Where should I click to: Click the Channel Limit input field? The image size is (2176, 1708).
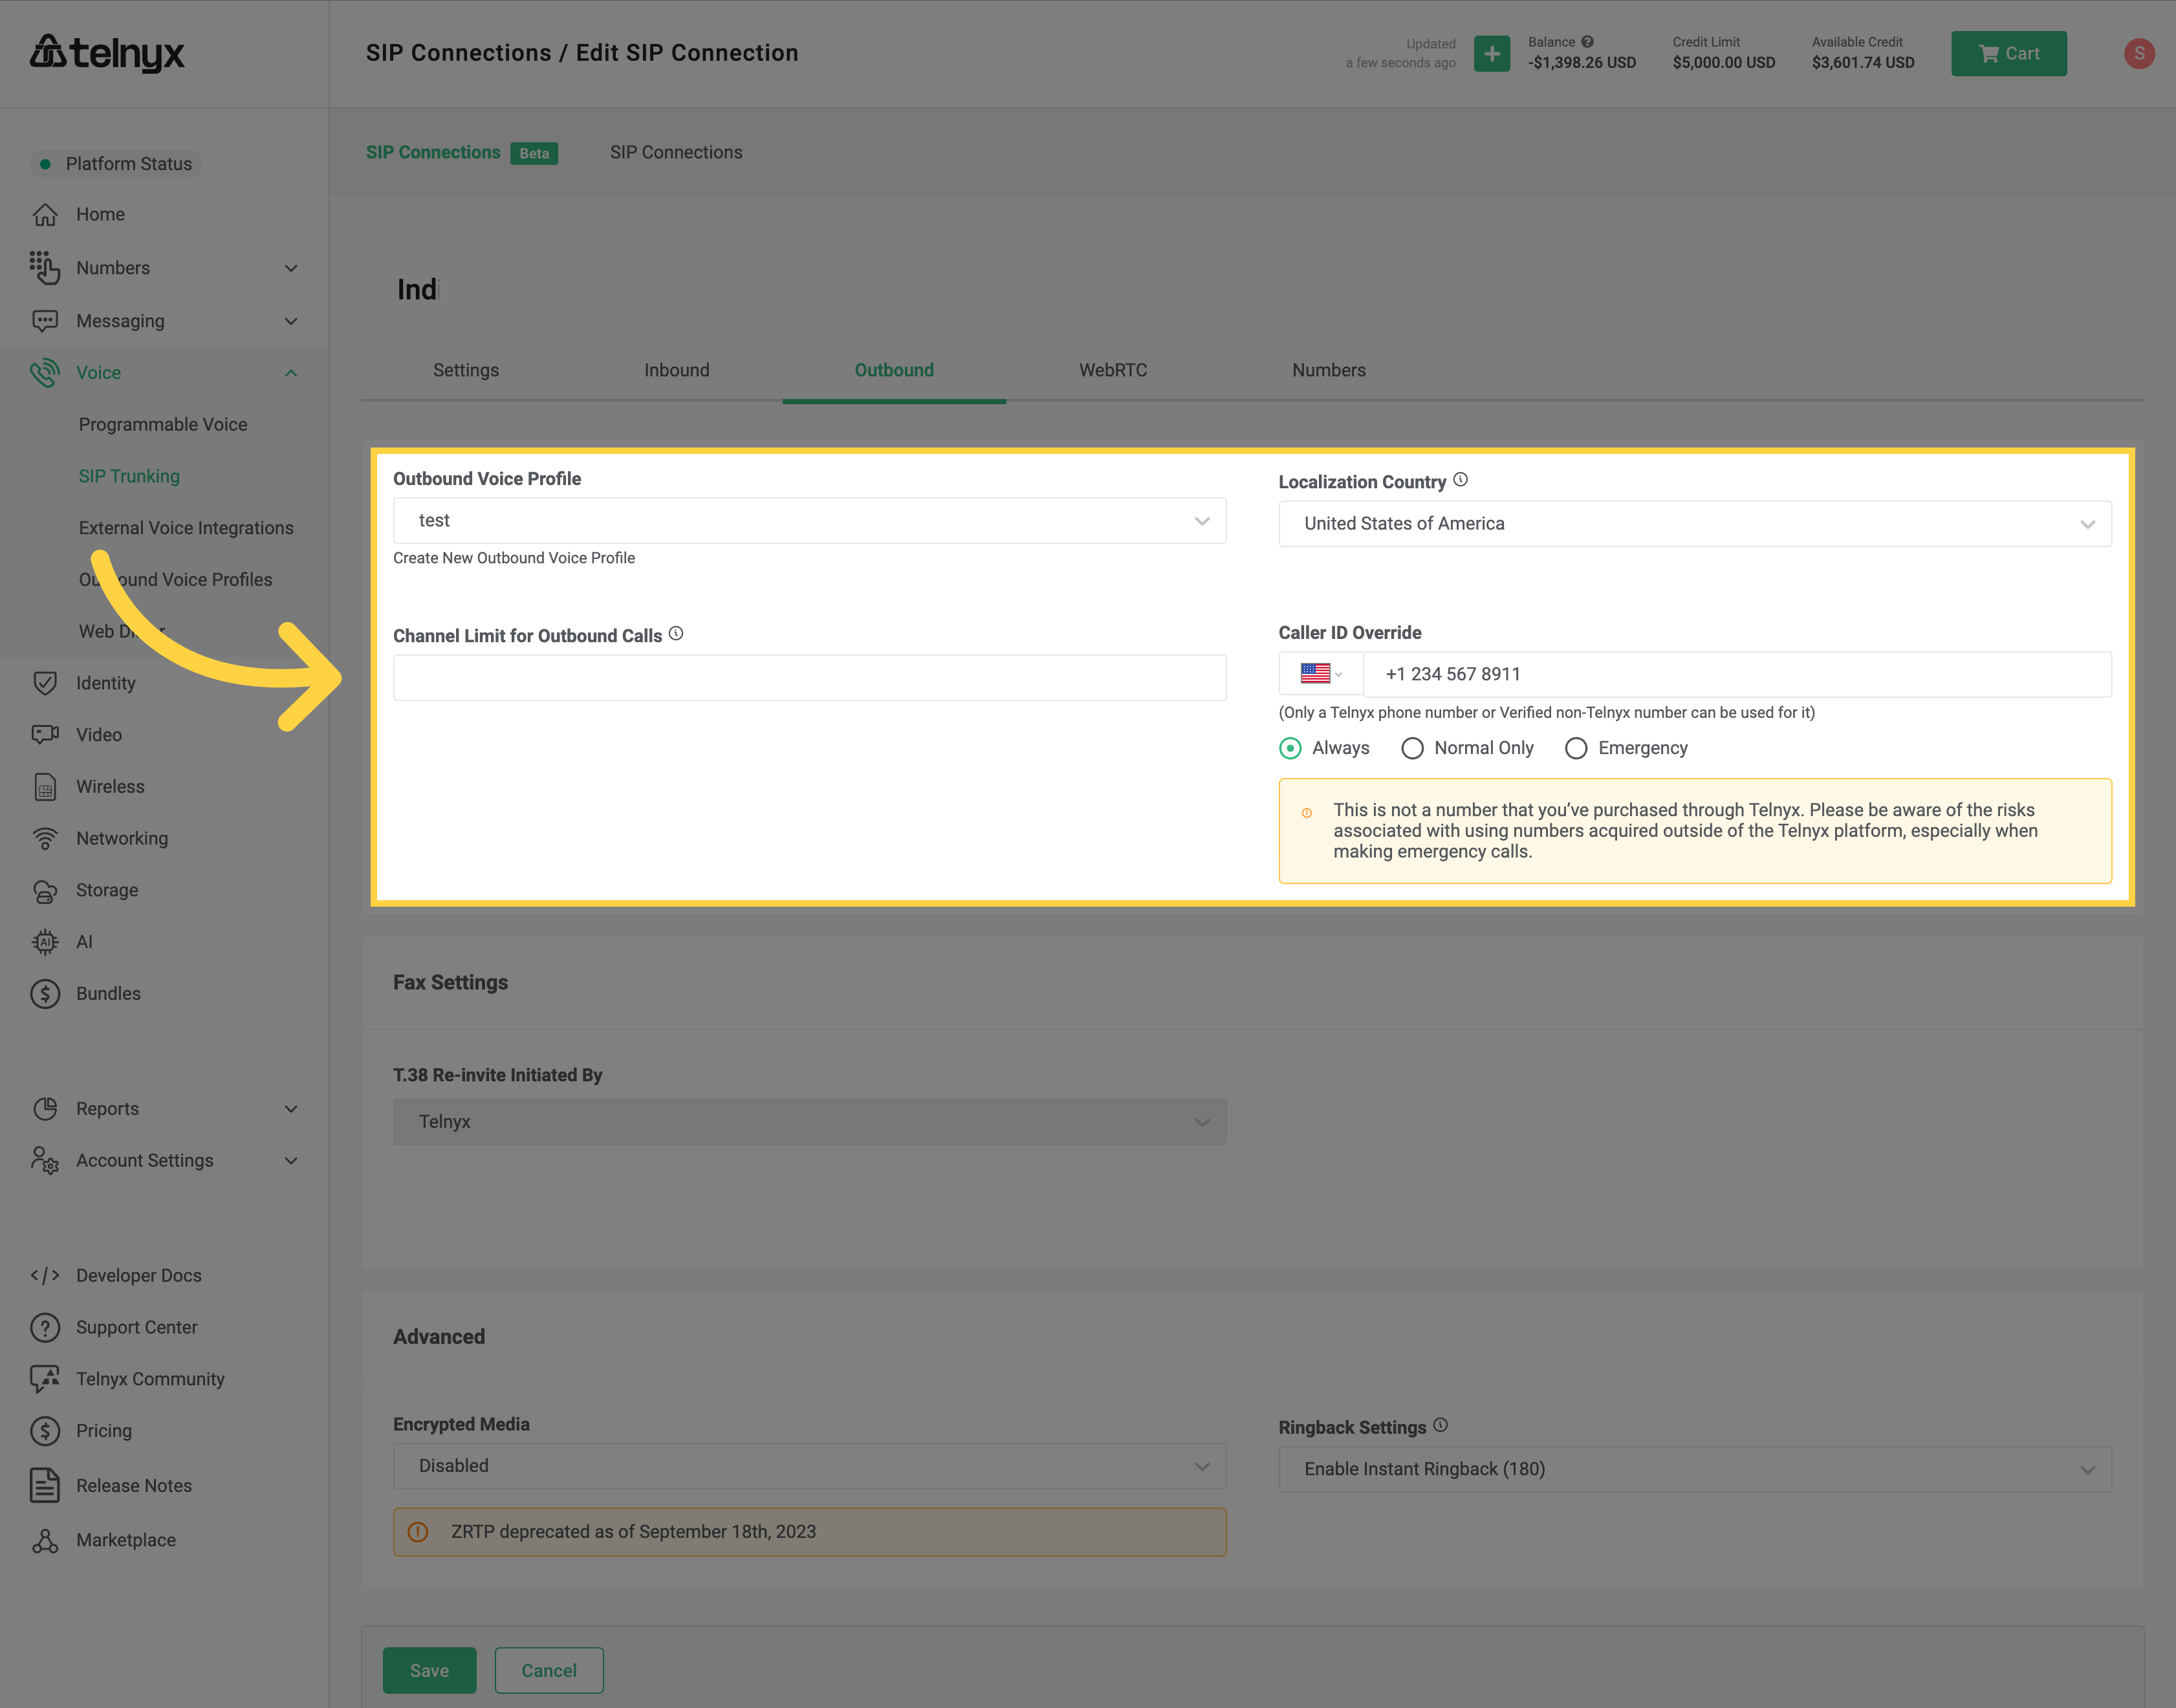(x=809, y=678)
